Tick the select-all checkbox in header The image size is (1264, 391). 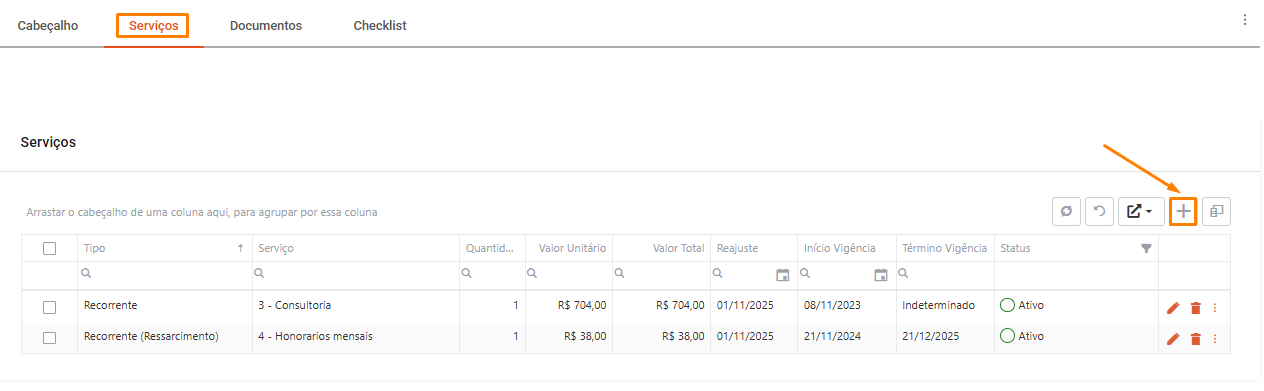pyautogui.click(x=49, y=248)
